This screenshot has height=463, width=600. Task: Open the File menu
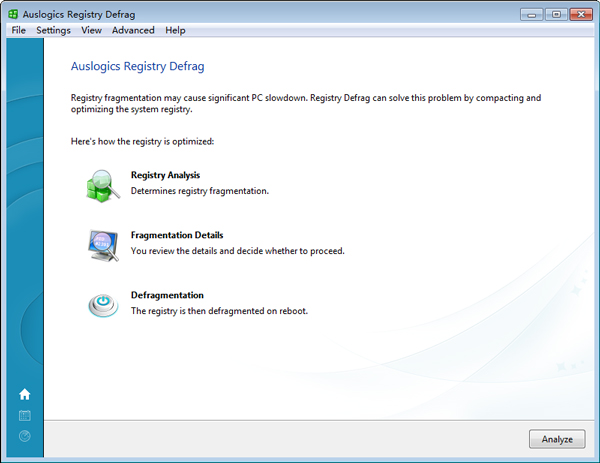[x=18, y=30]
